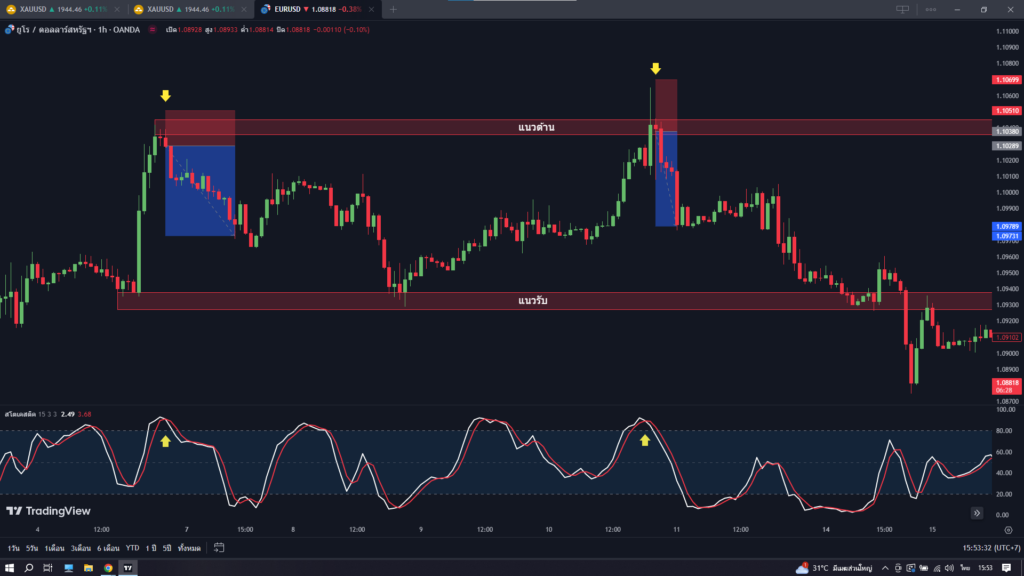
Task: Click the layout monitor icon in title bar
Action: click(902, 9)
